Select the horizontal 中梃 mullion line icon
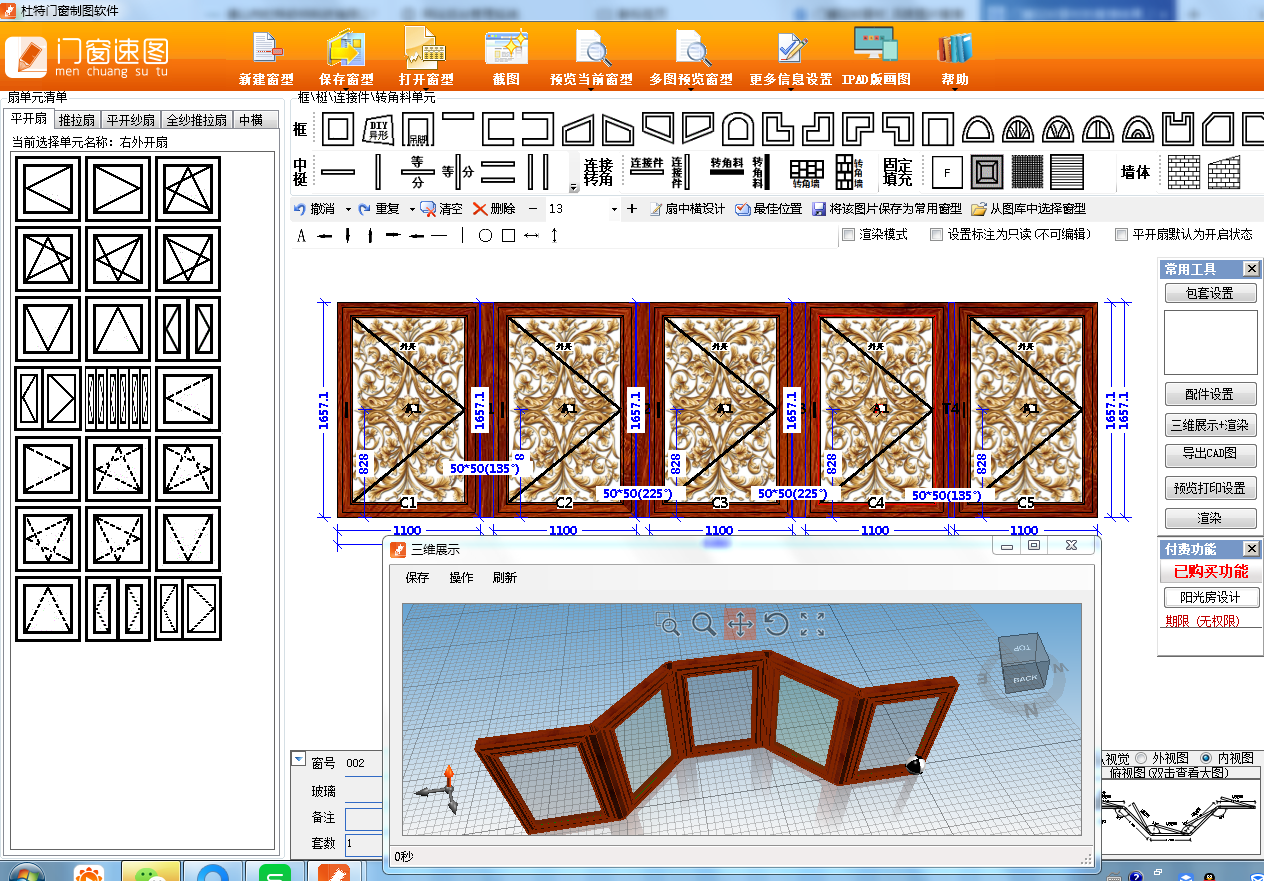This screenshot has height=881, width=1264. (x=337, y=172)
